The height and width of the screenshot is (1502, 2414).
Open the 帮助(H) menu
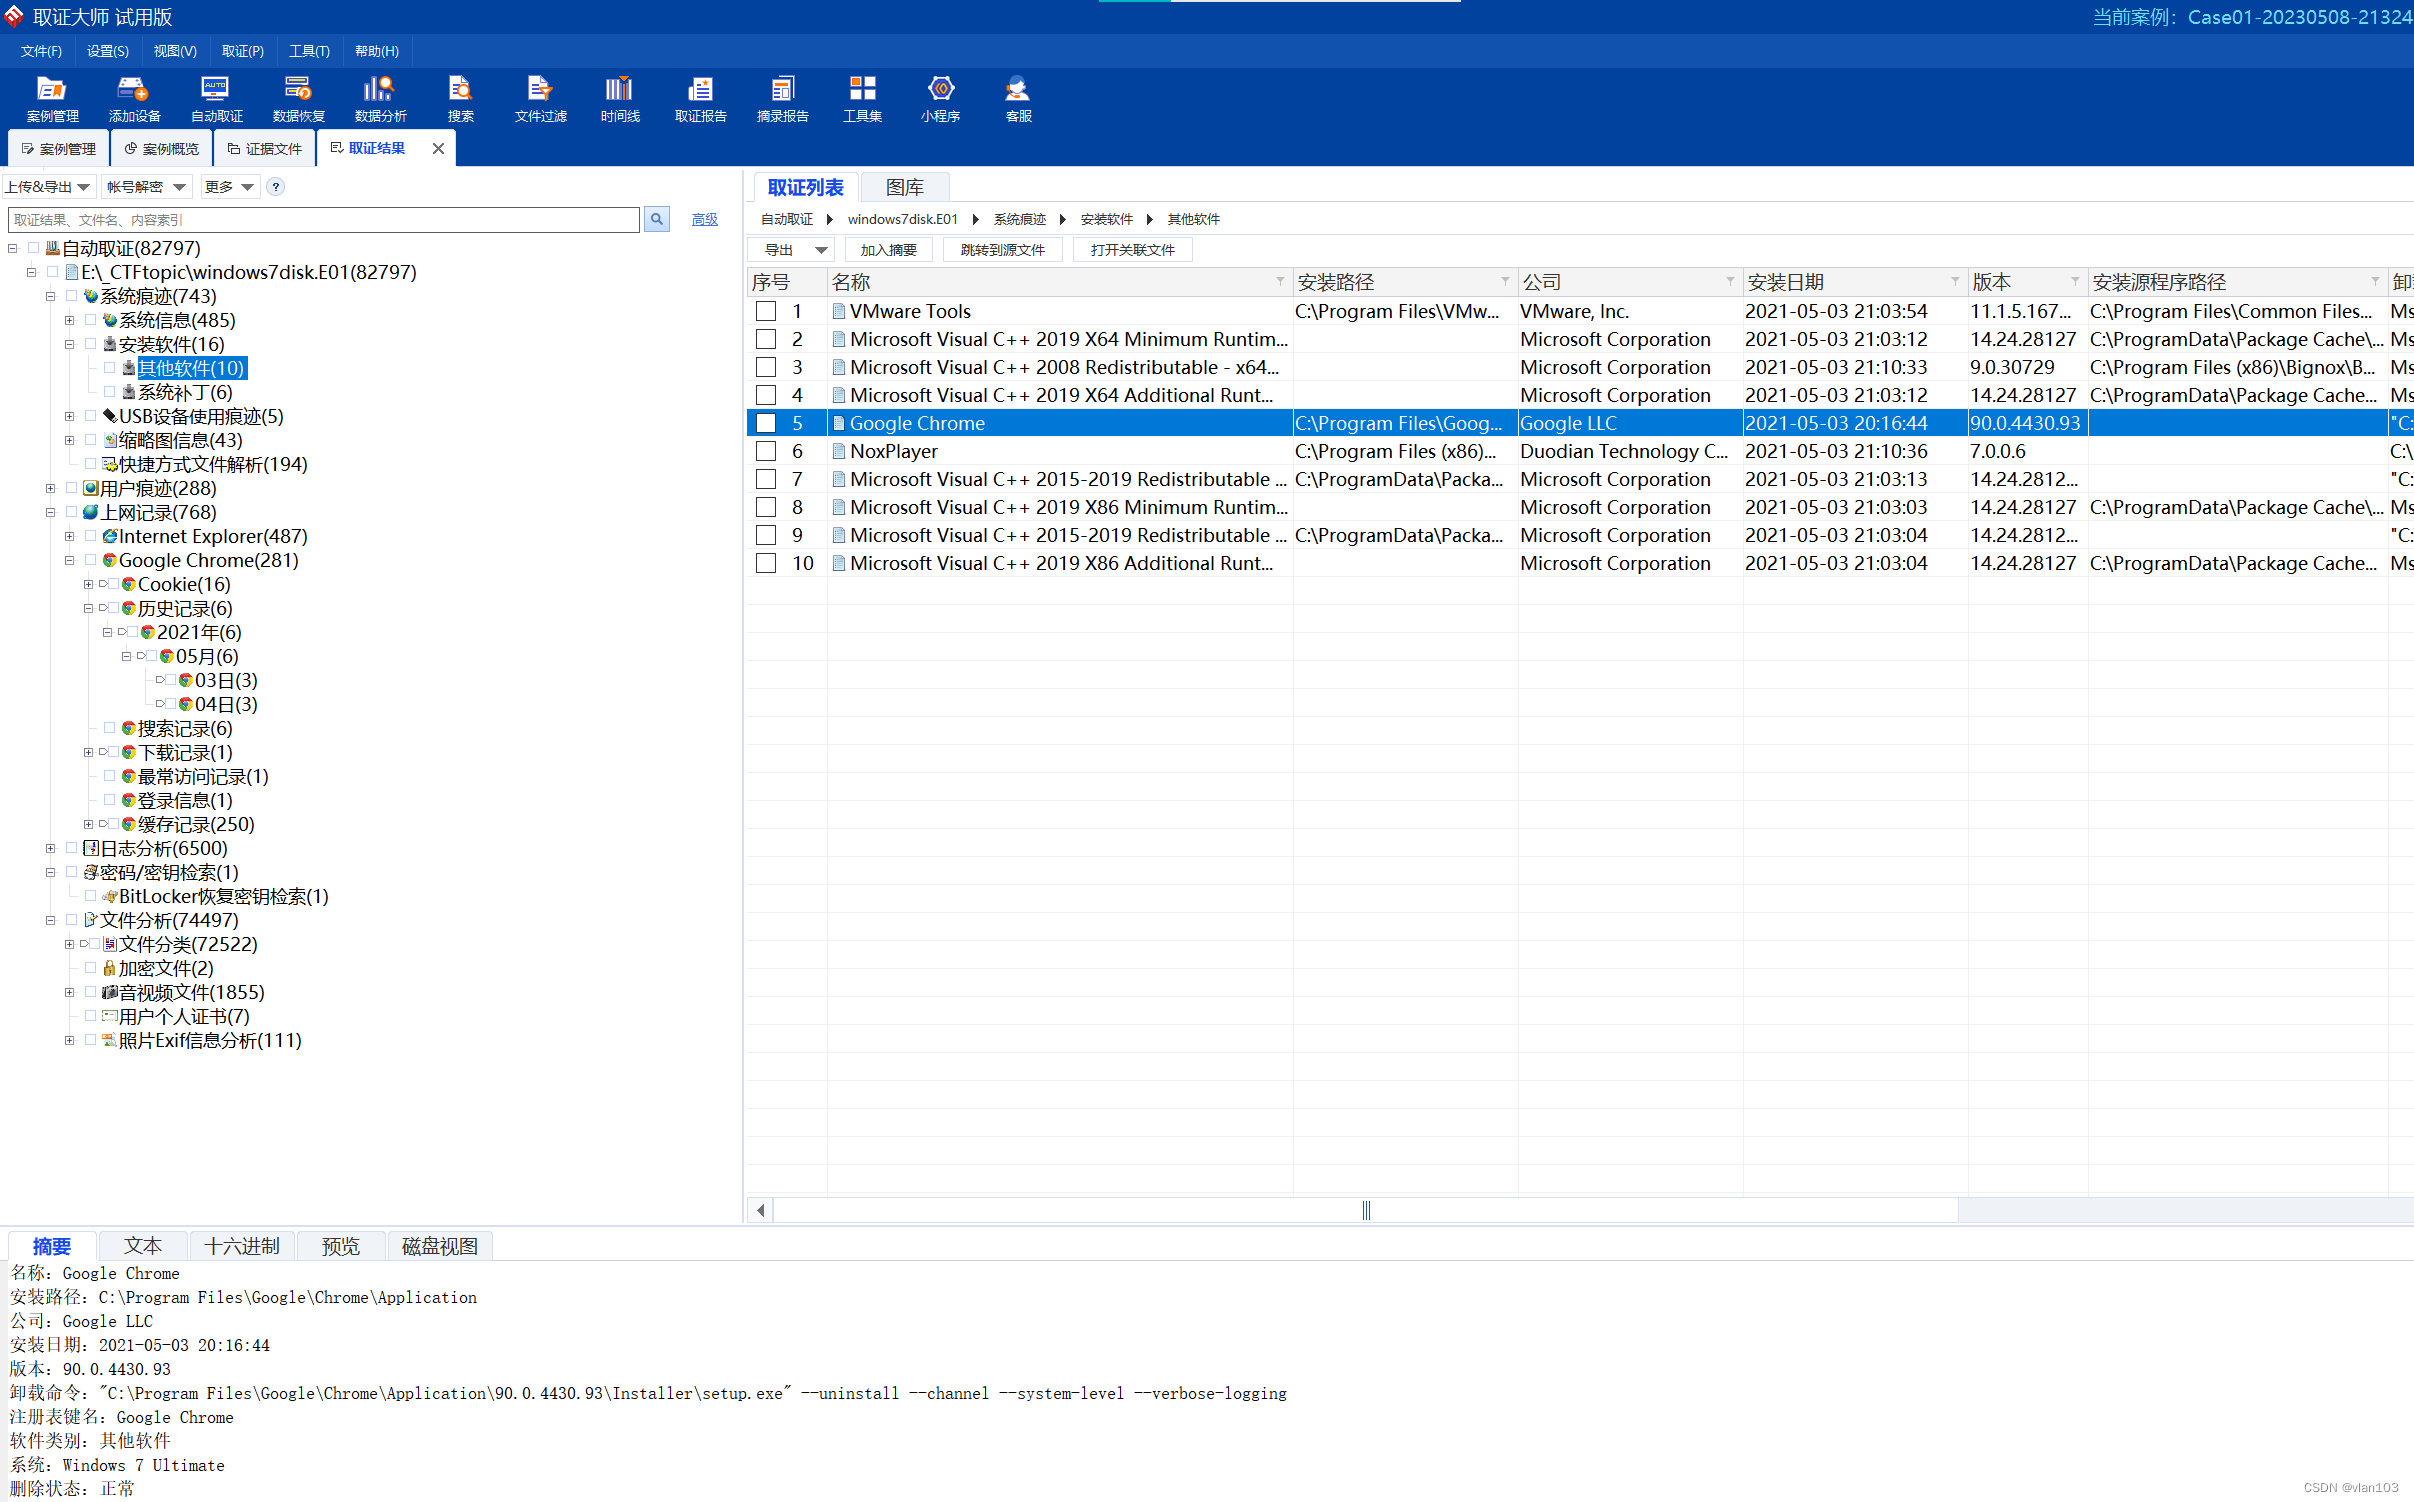(x=377, y=51)
